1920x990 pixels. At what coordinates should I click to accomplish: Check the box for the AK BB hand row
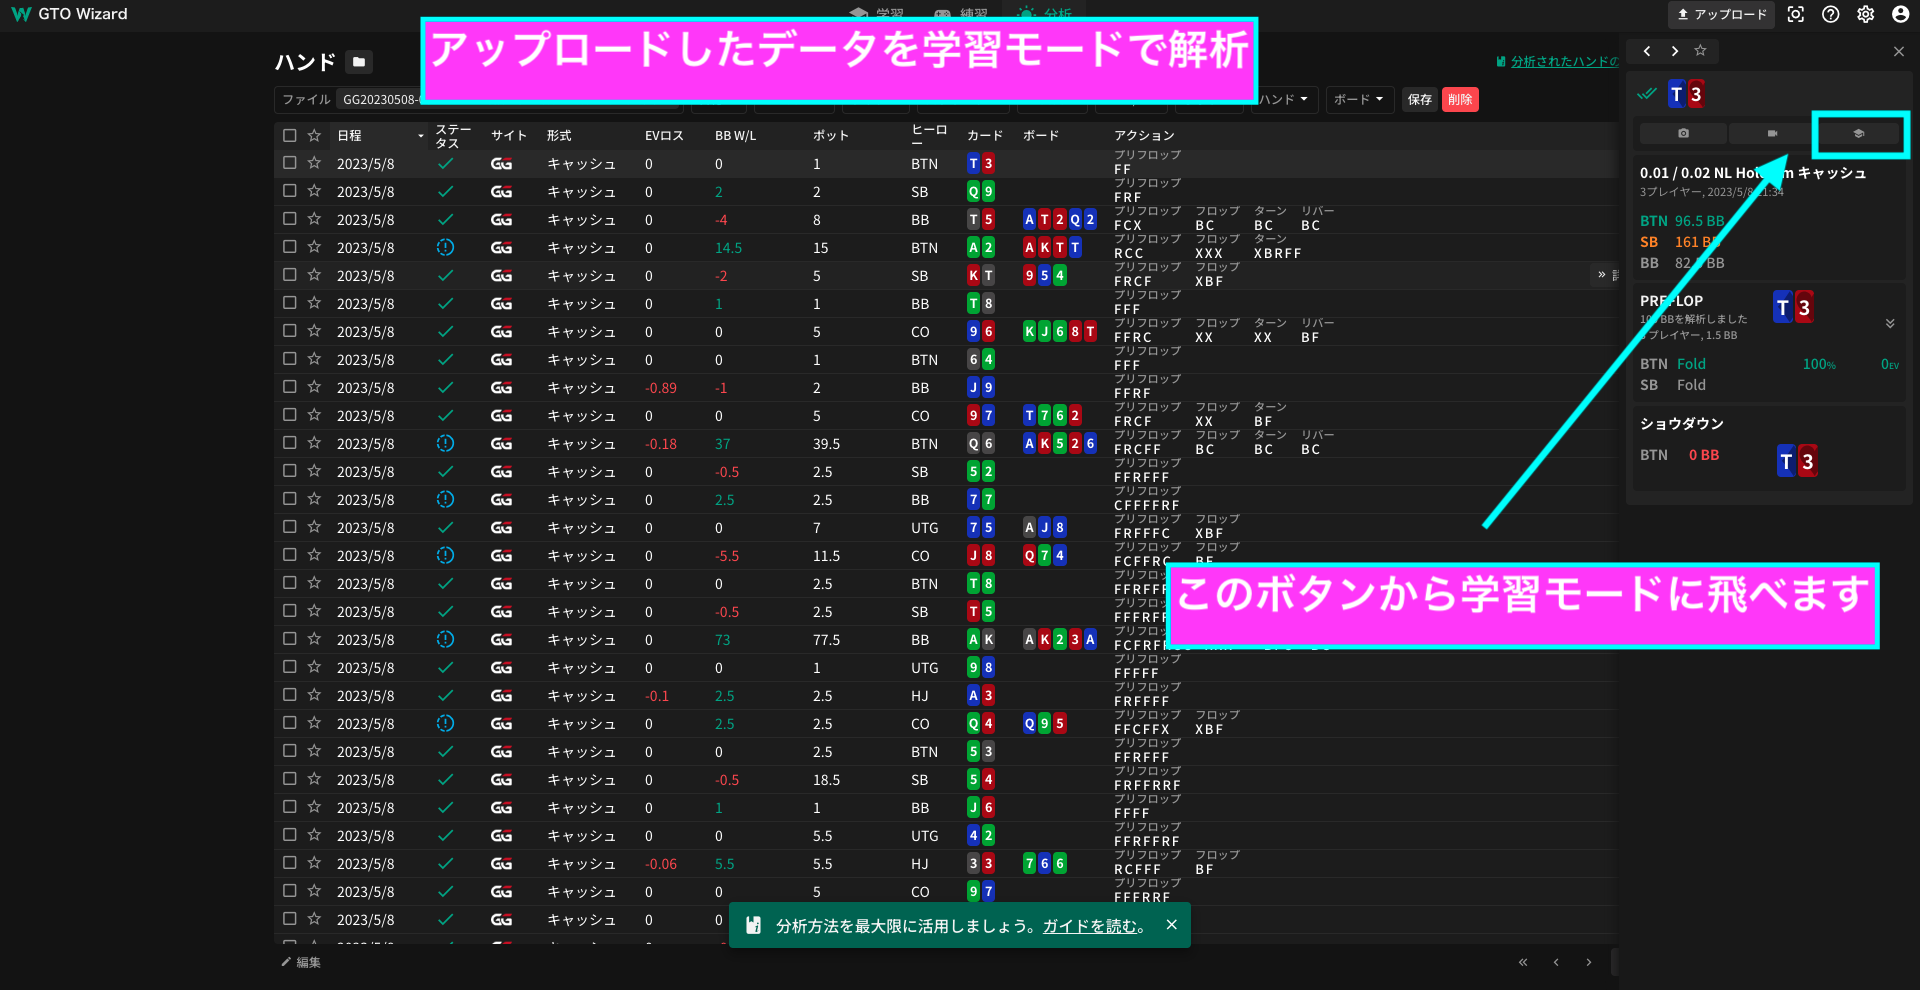click(290, 639)
